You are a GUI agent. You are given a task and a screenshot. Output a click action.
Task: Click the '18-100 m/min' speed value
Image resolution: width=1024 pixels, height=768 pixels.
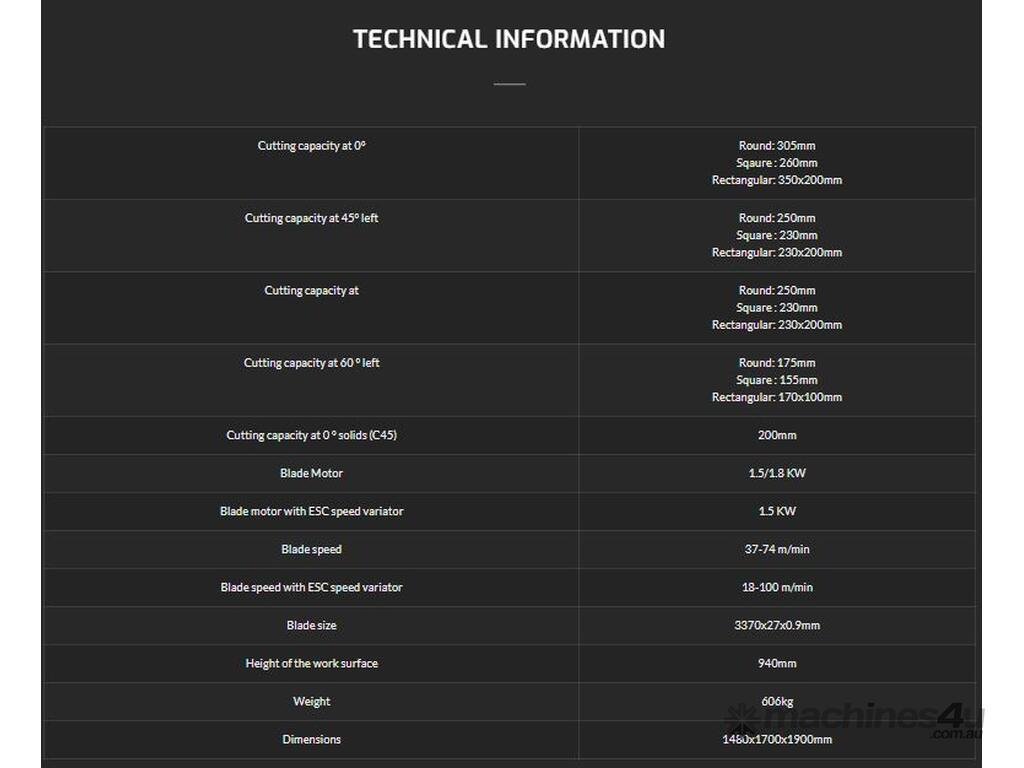pyautogui.click(x=777, y=587)
